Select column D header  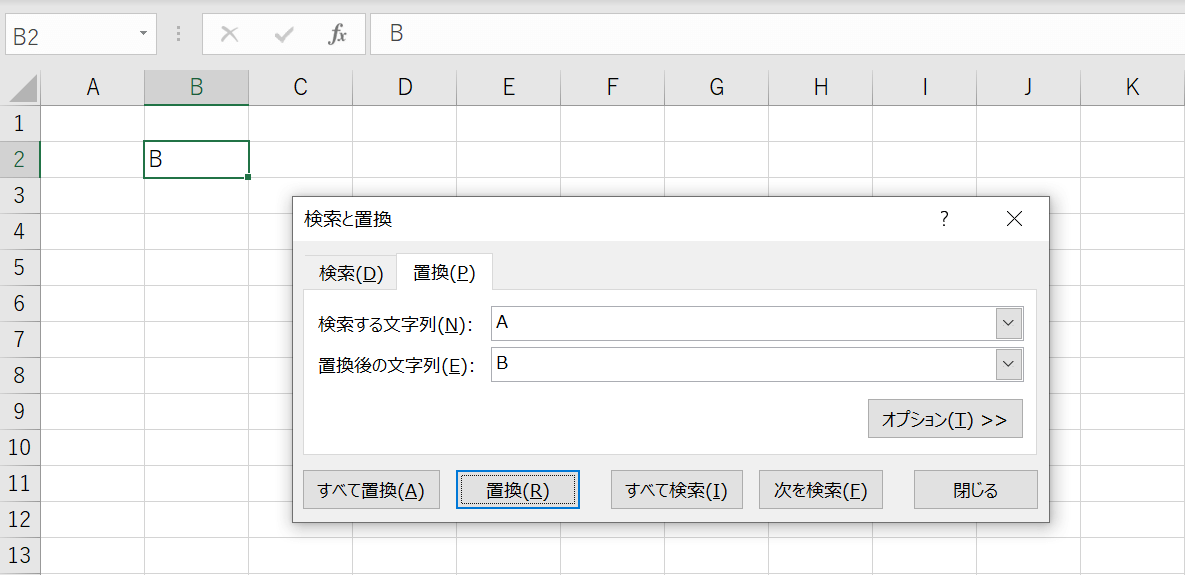pos(404,88)
